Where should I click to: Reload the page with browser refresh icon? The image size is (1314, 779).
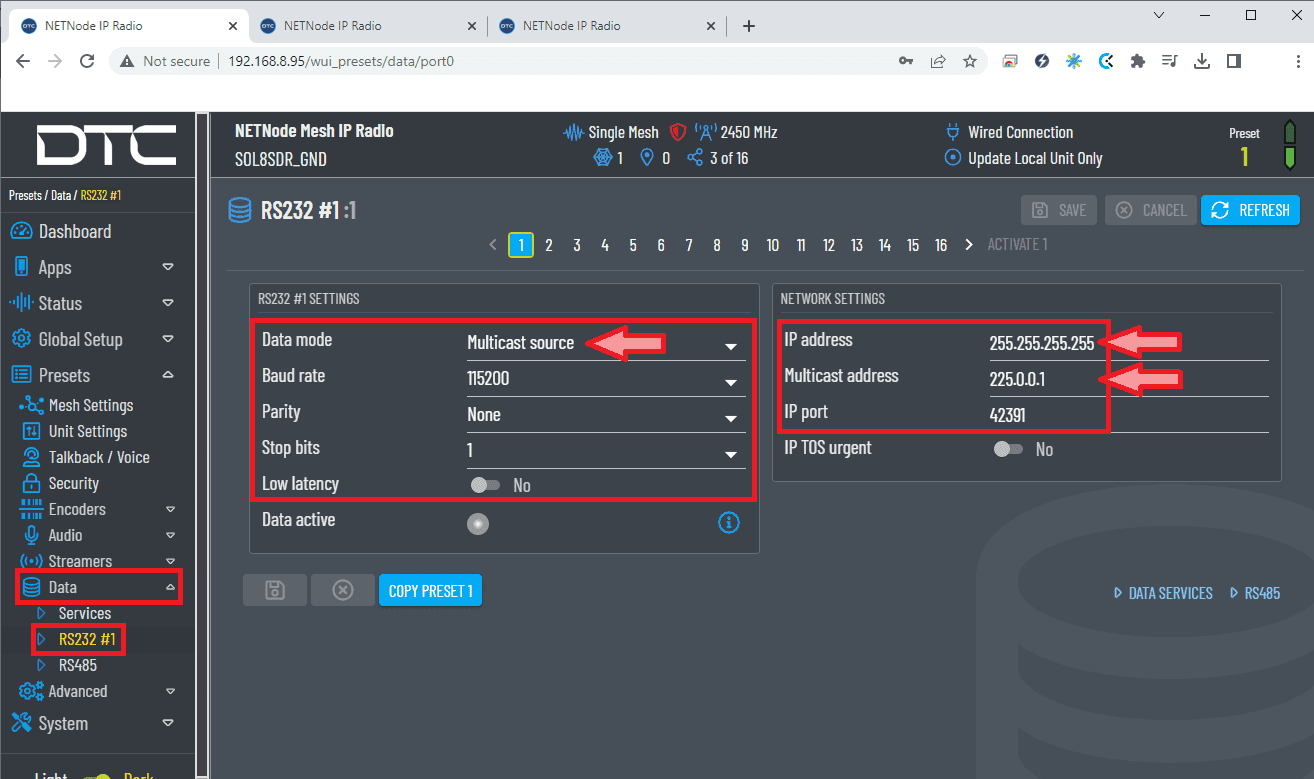87,61
